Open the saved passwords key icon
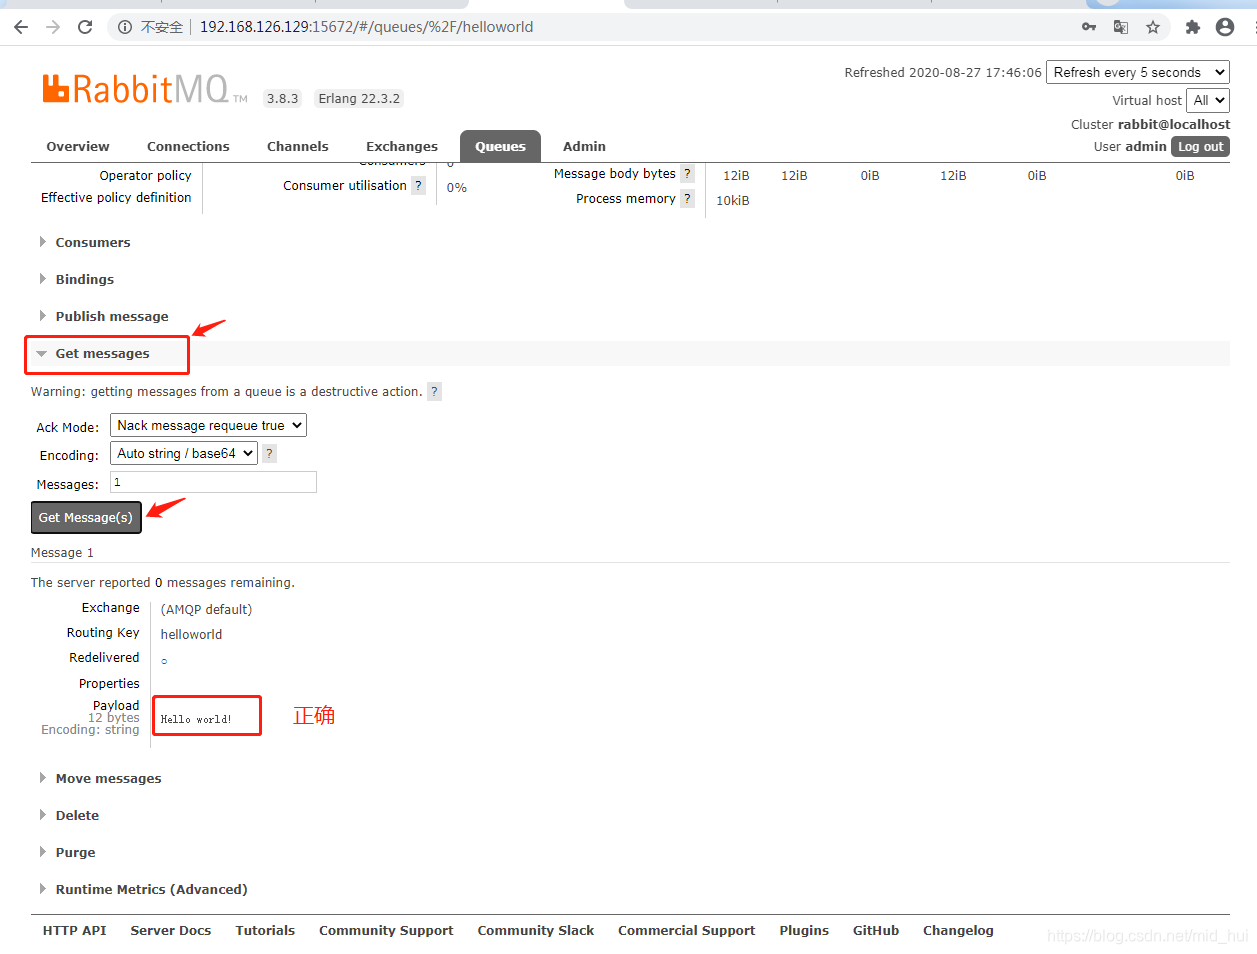1257x954 pixels. 1089,27
